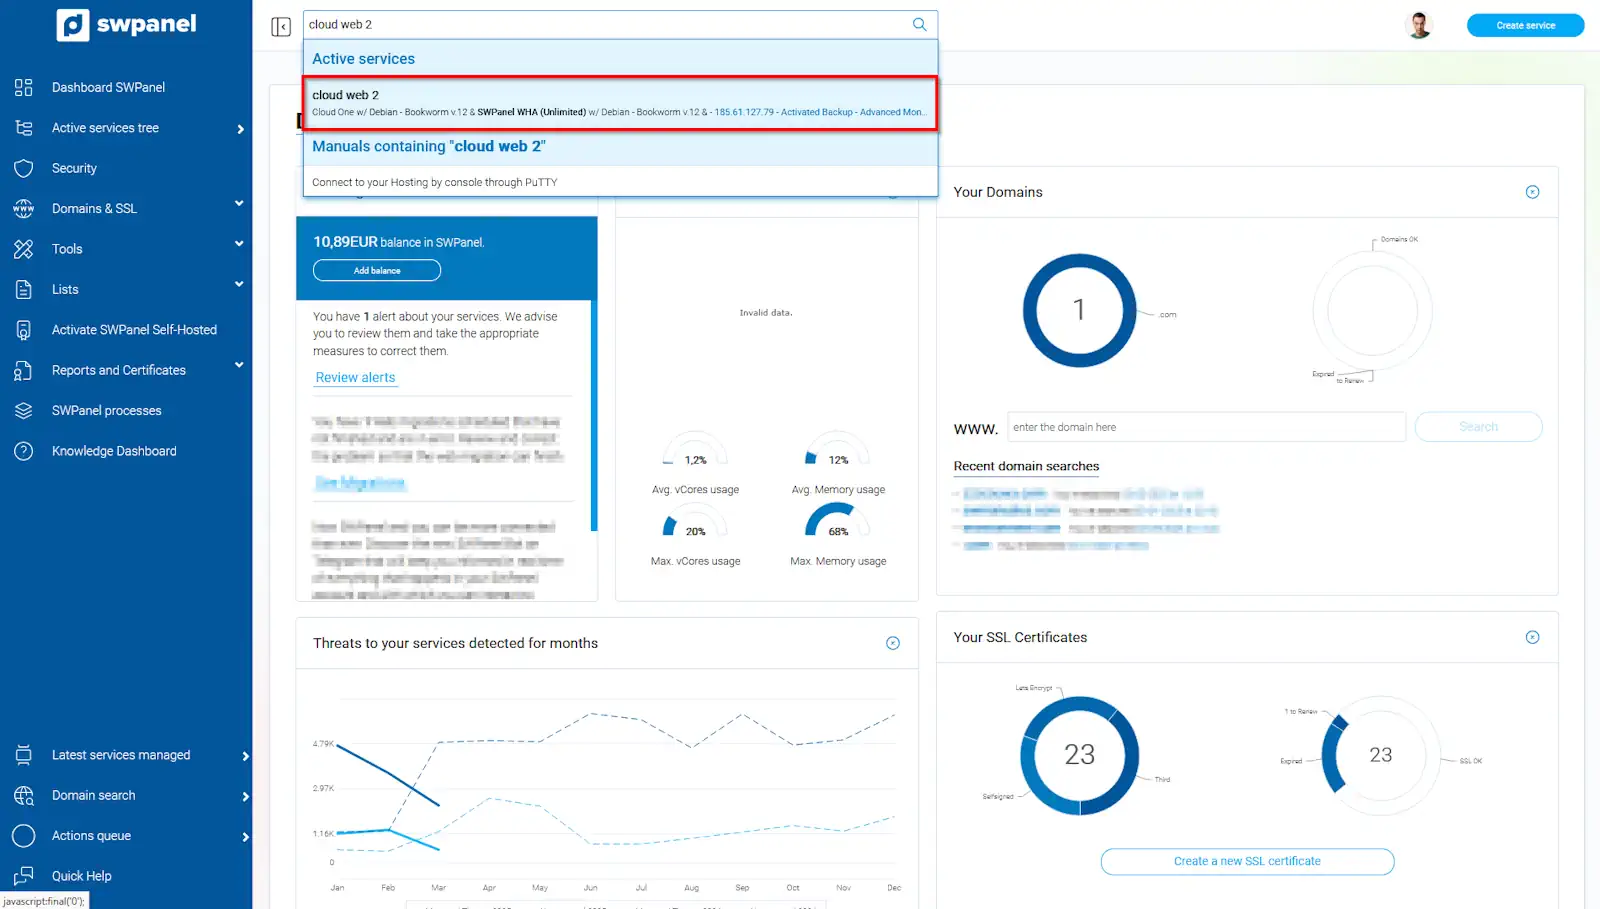Click the Knowledge Dashboard question icon

[24, 451]
